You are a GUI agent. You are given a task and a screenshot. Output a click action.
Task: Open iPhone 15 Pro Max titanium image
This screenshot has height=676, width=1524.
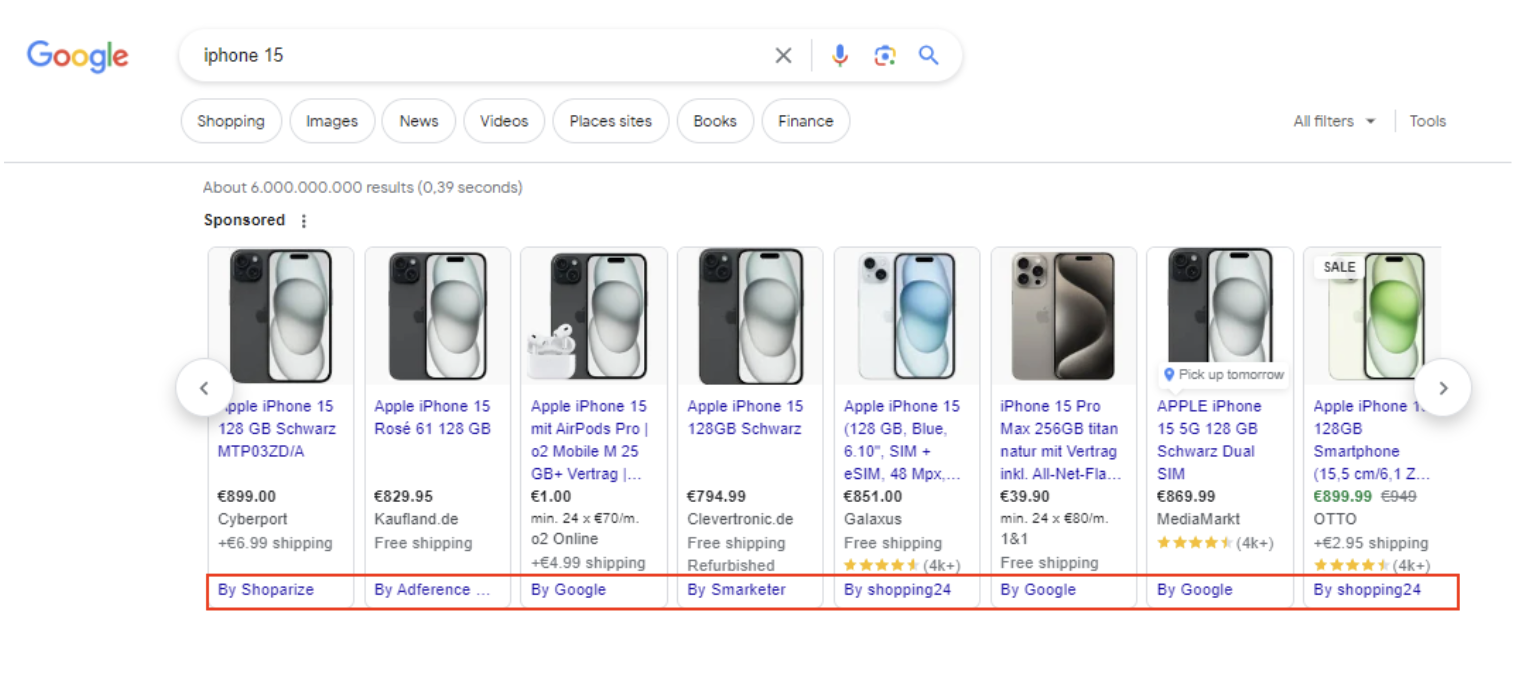(x=1064, y=316)
